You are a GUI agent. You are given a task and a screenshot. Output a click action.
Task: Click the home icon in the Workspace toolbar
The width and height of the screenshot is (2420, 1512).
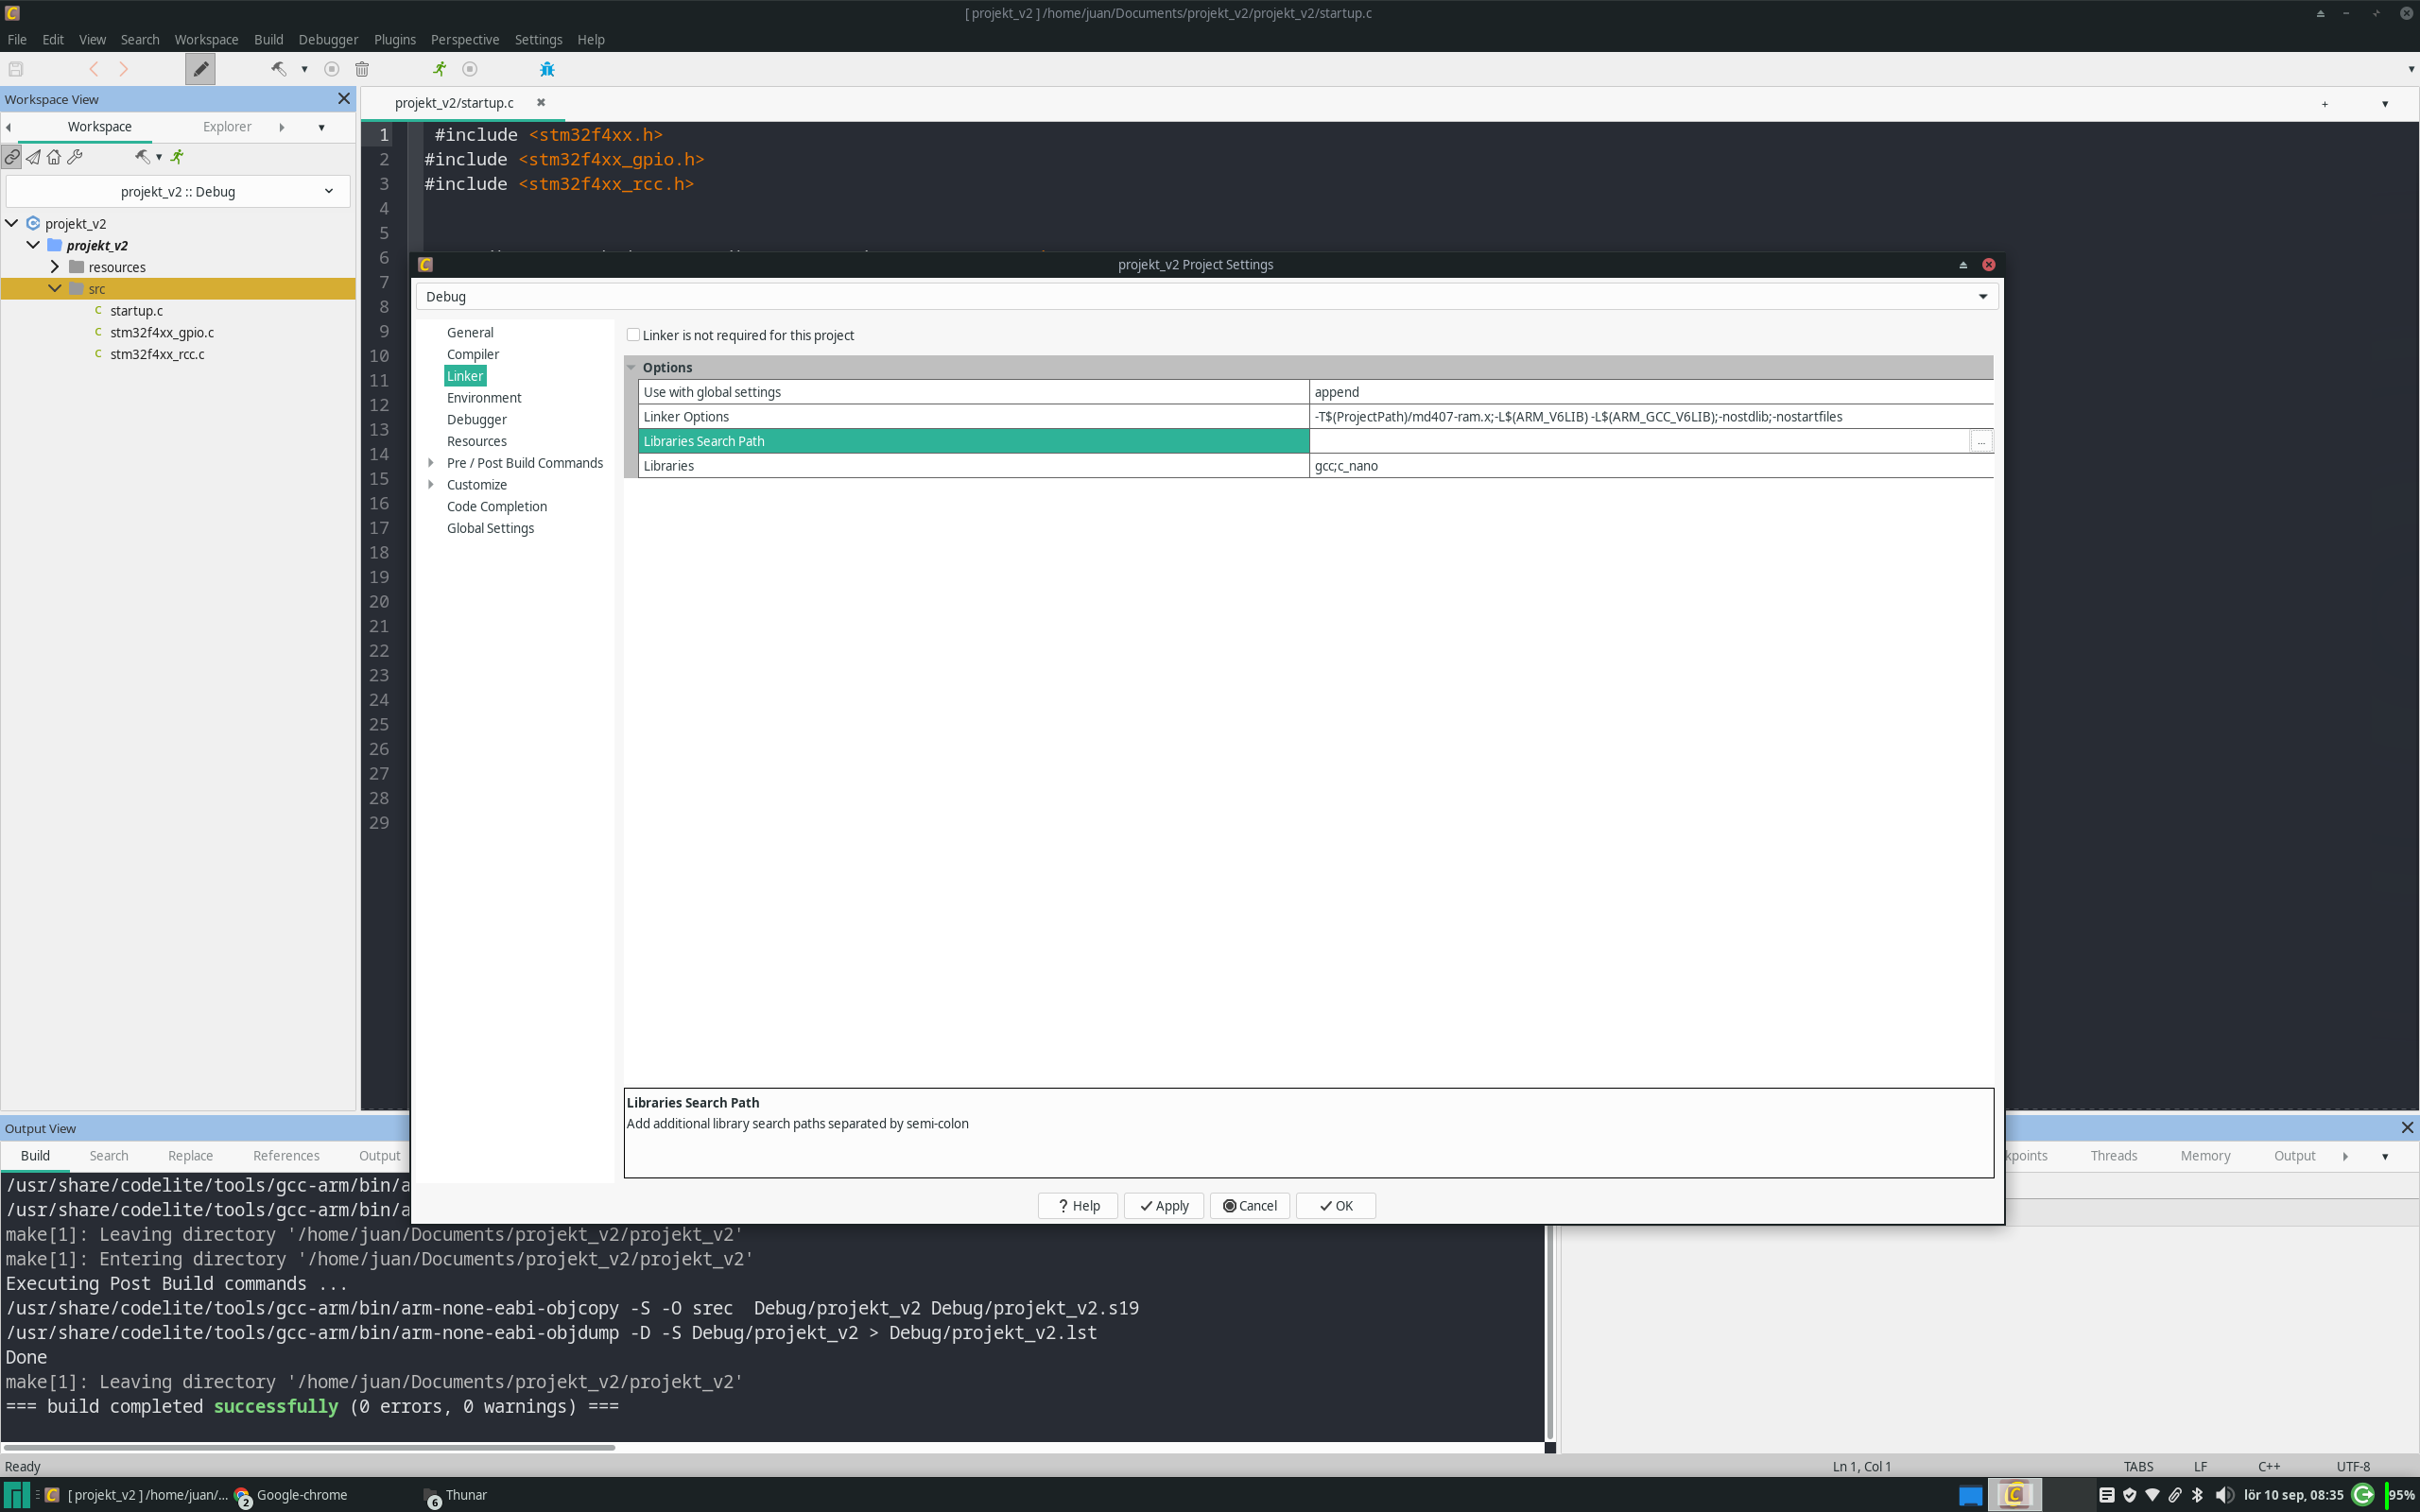54,157
